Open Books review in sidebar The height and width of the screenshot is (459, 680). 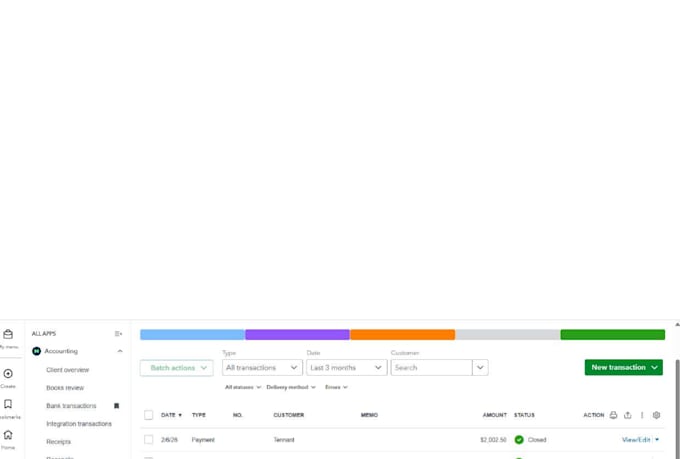[65, 388]
